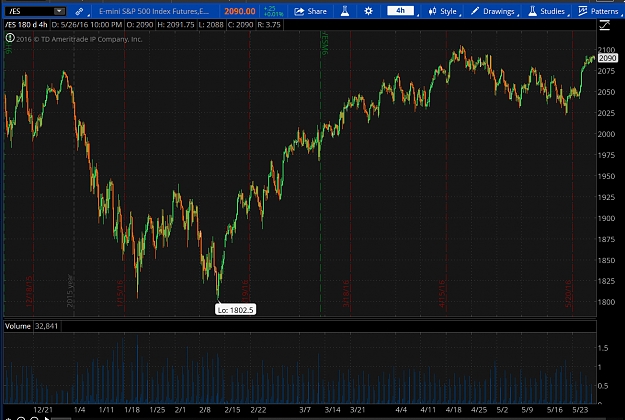Open the Drawings menu
The height and width of the screenshot is (420, 625).
click(x=493, y=11)
